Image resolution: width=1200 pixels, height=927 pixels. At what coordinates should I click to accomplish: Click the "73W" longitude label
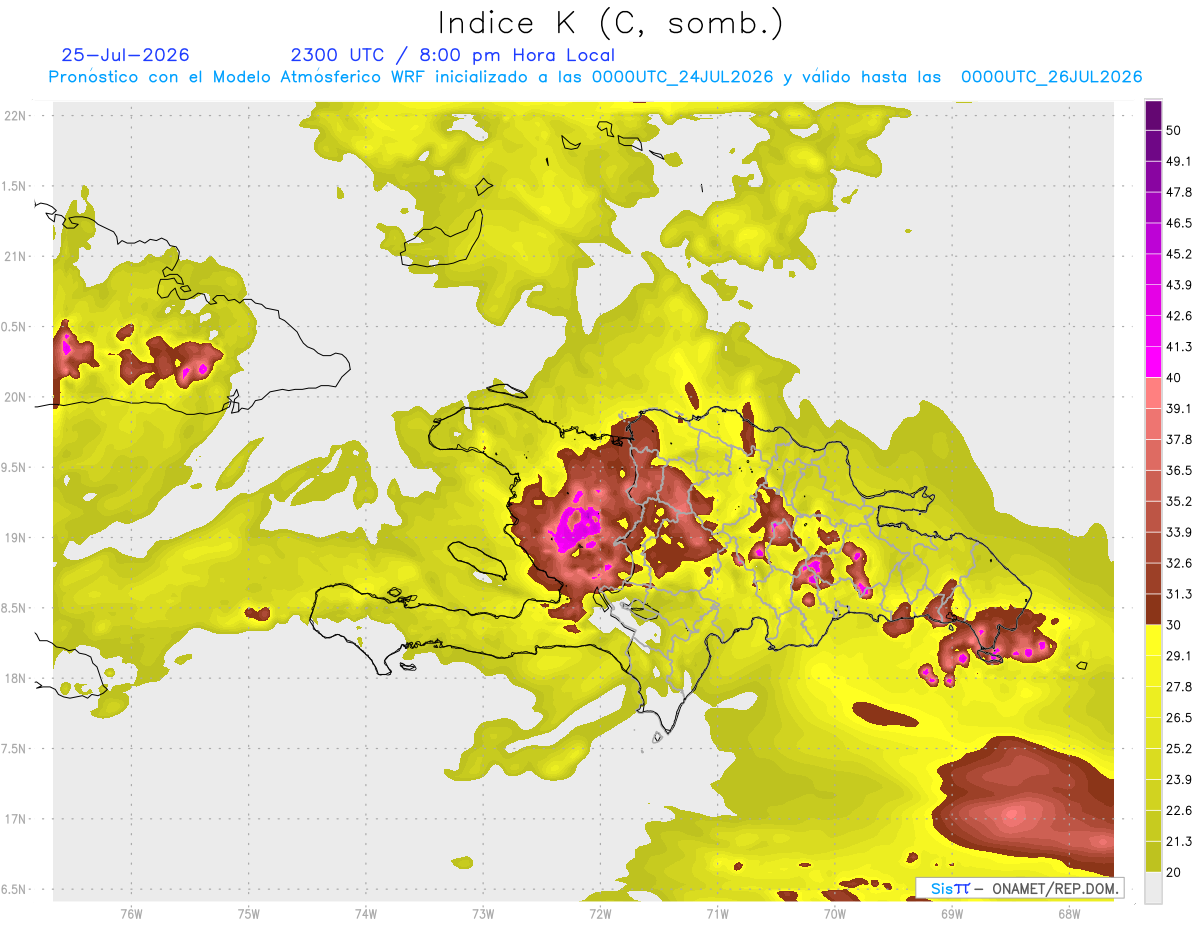coord(483,913)
